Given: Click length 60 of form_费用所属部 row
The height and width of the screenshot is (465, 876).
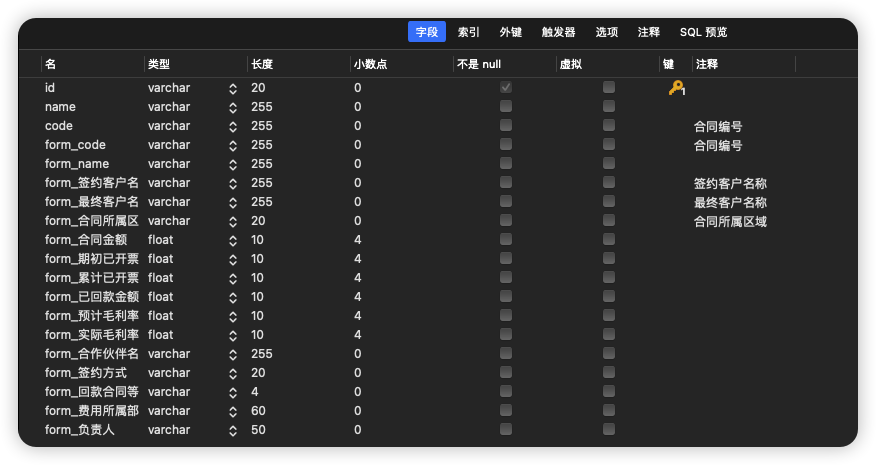Looking at the screenshot, I should coord(258,411).
